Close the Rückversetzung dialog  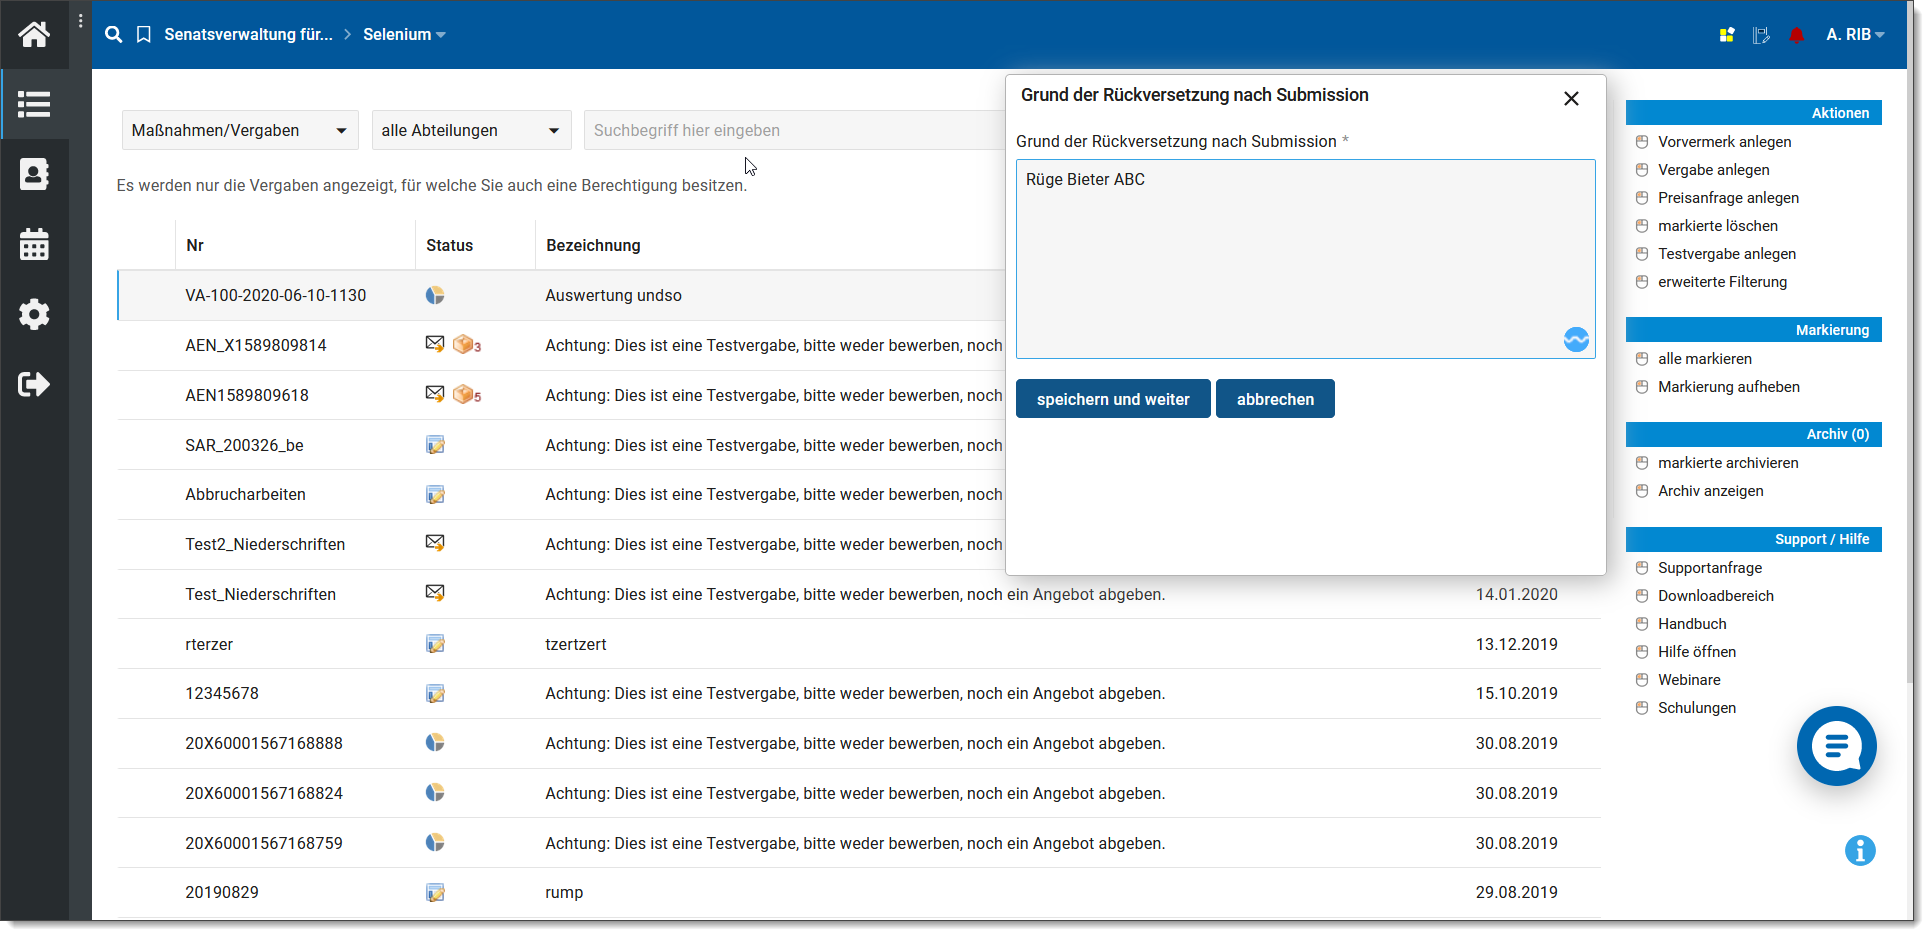(x=1571, y=98)
